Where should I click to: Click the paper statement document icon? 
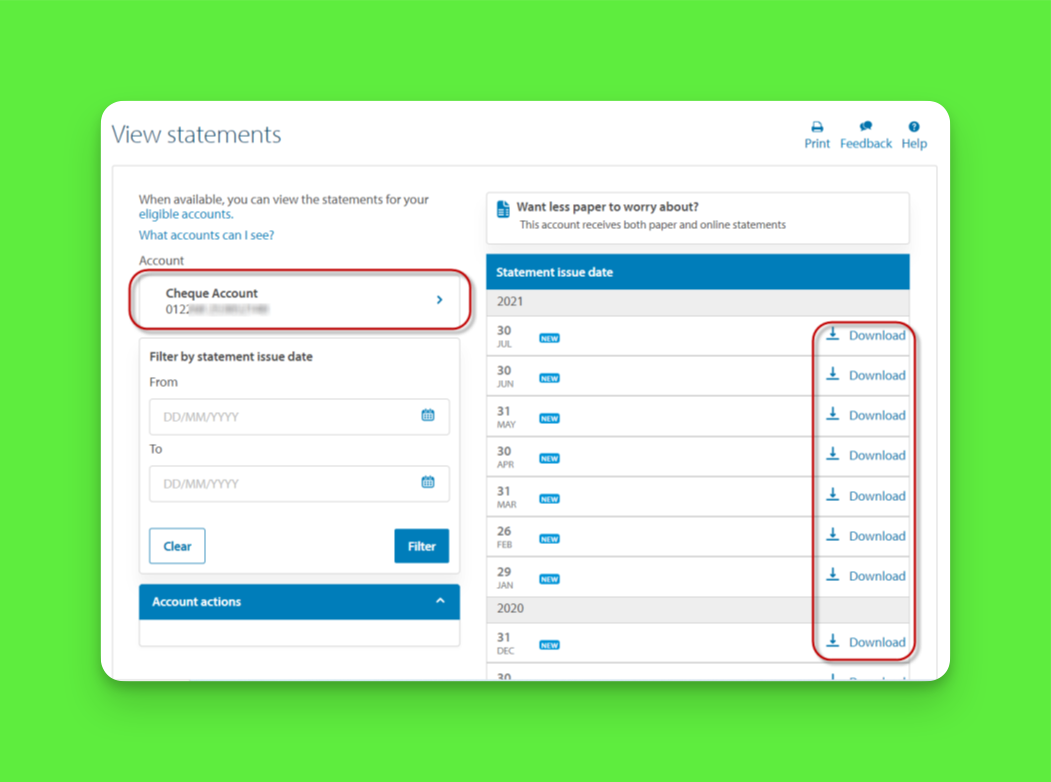point(503,209)
